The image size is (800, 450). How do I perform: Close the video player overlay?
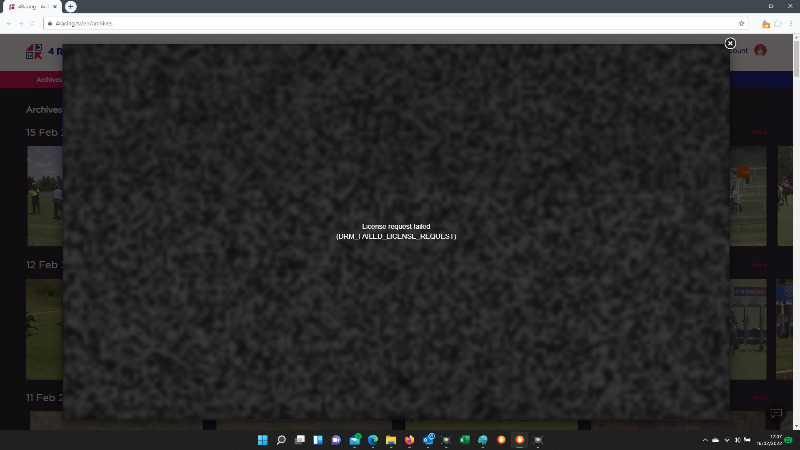[730, 43]
